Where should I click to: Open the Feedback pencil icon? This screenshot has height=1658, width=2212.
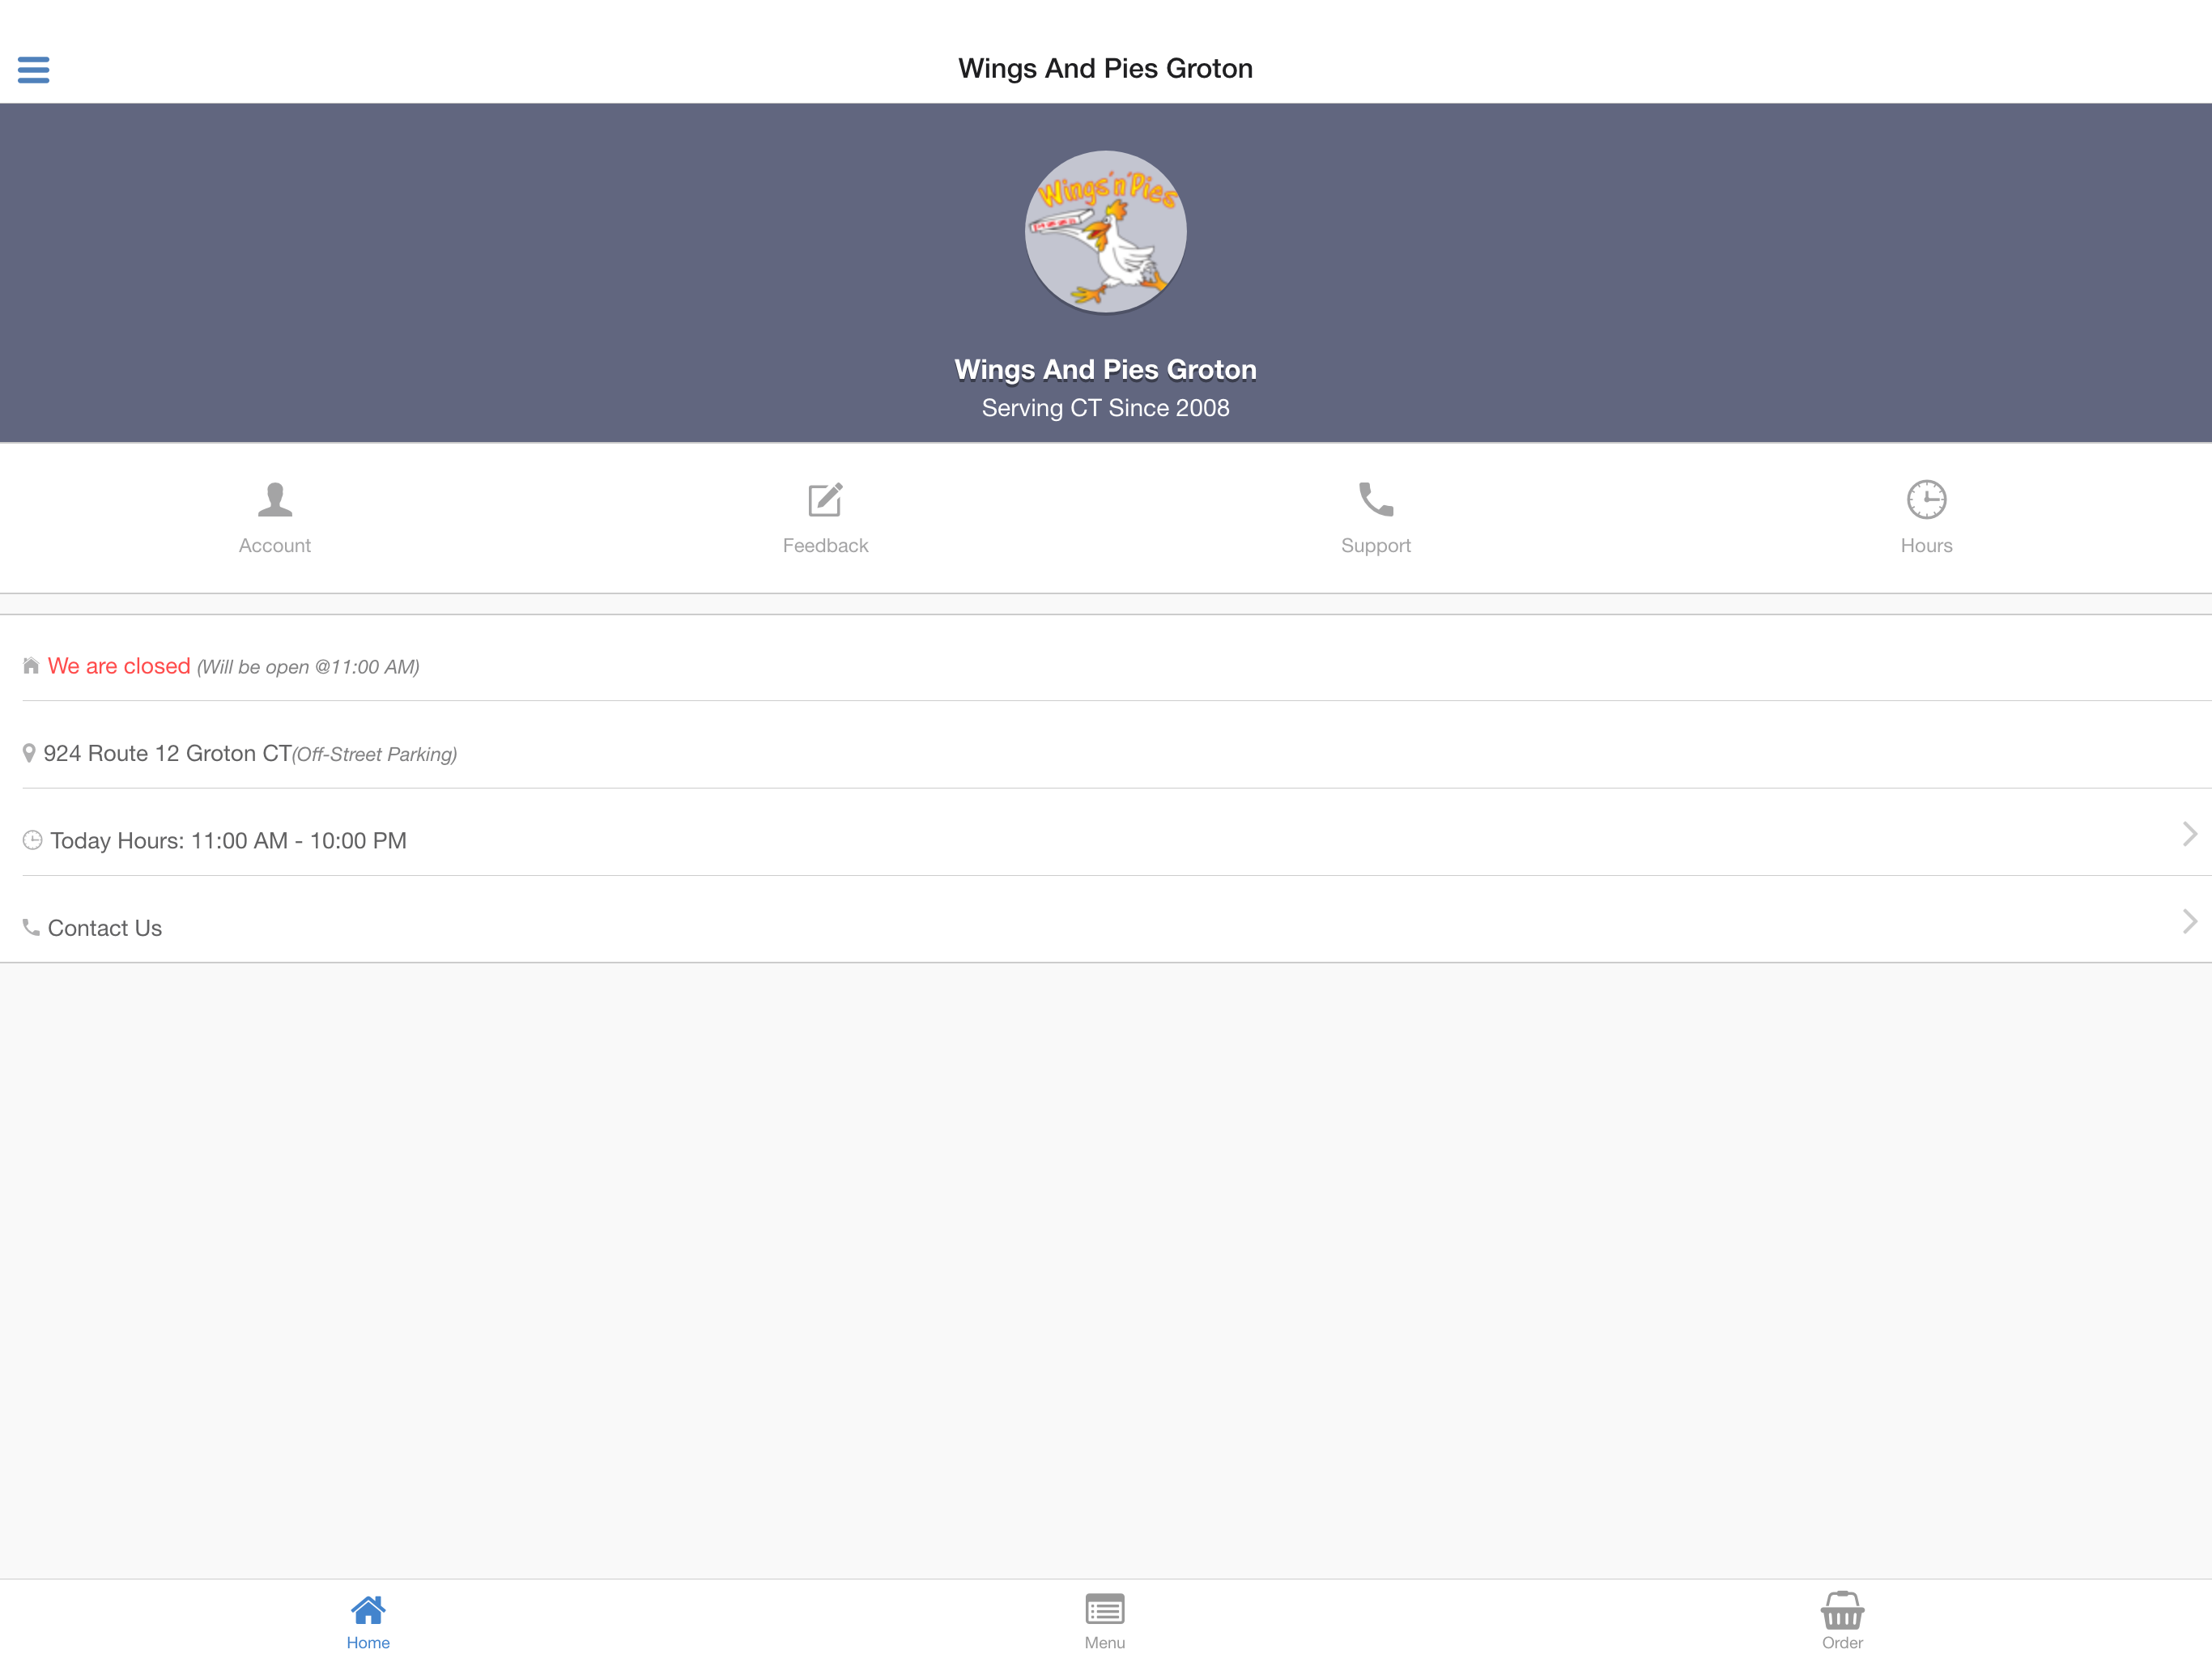click(825, 499)
